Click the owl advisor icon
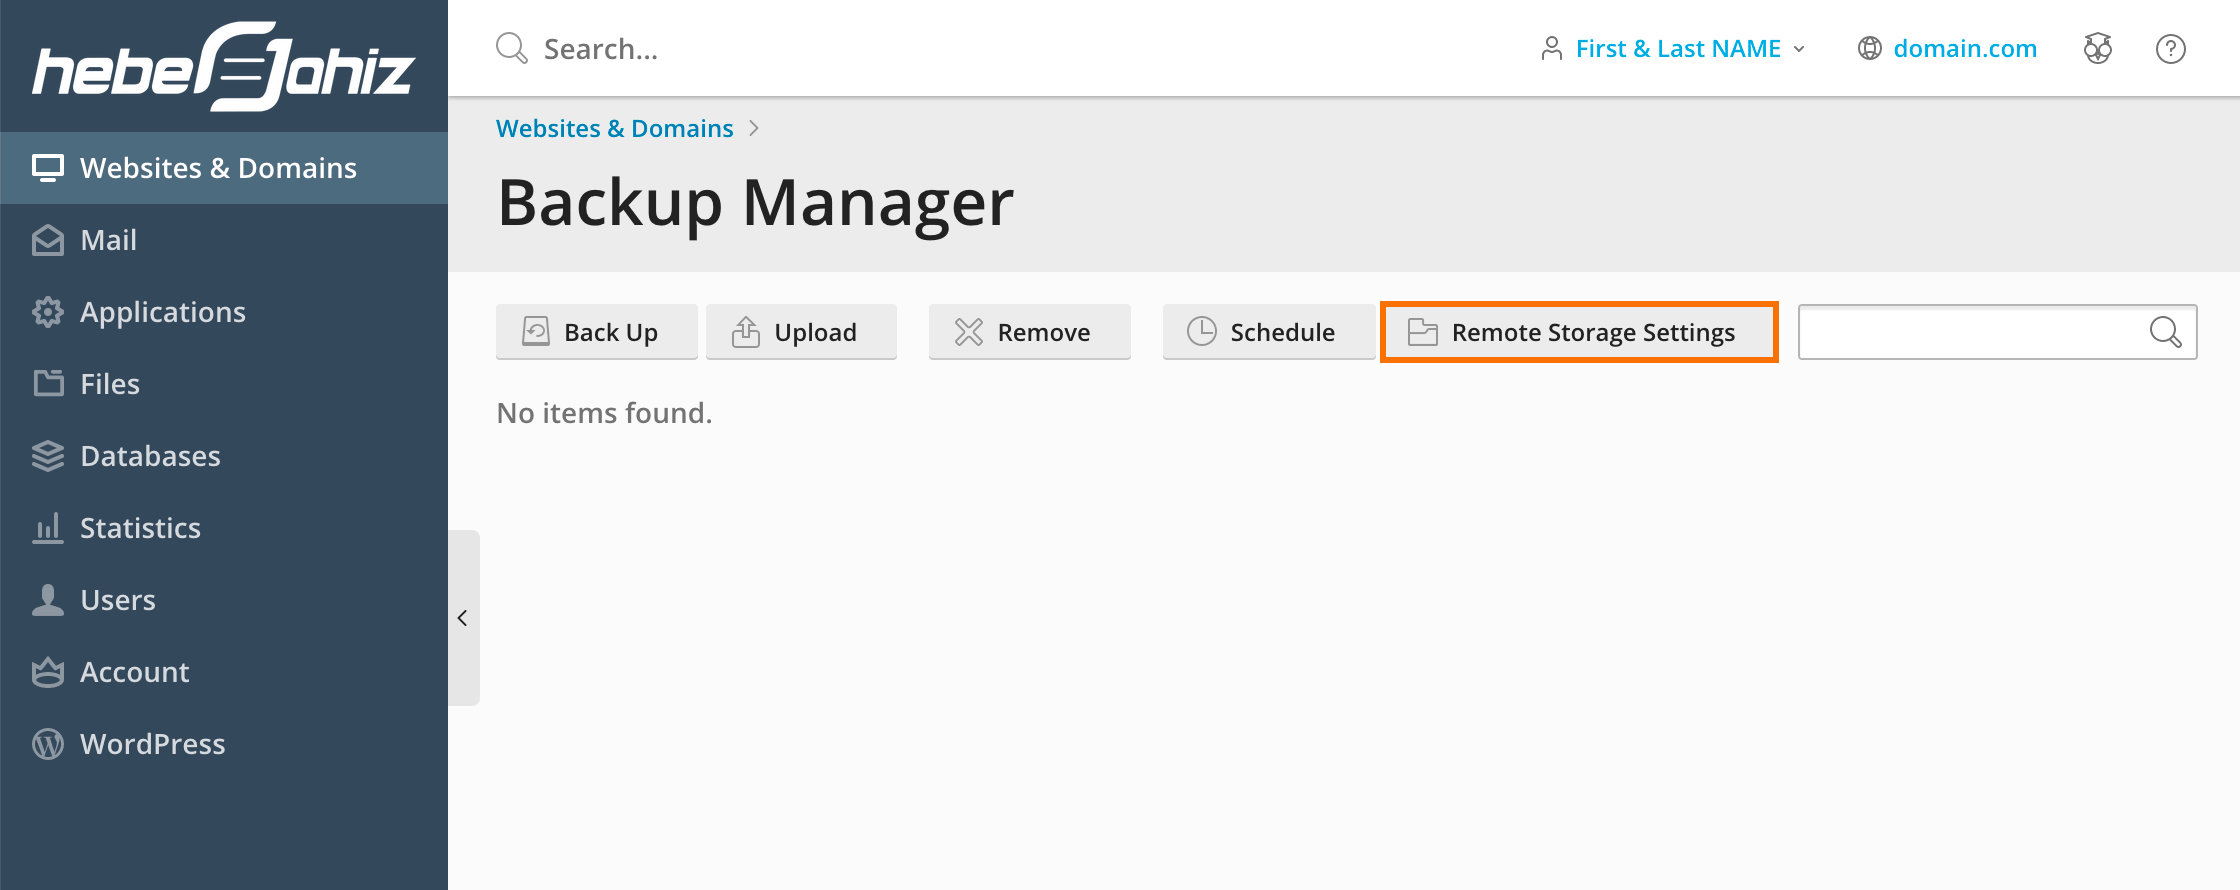Viewport: 2240px width, 890px height. coord(2098,48)
